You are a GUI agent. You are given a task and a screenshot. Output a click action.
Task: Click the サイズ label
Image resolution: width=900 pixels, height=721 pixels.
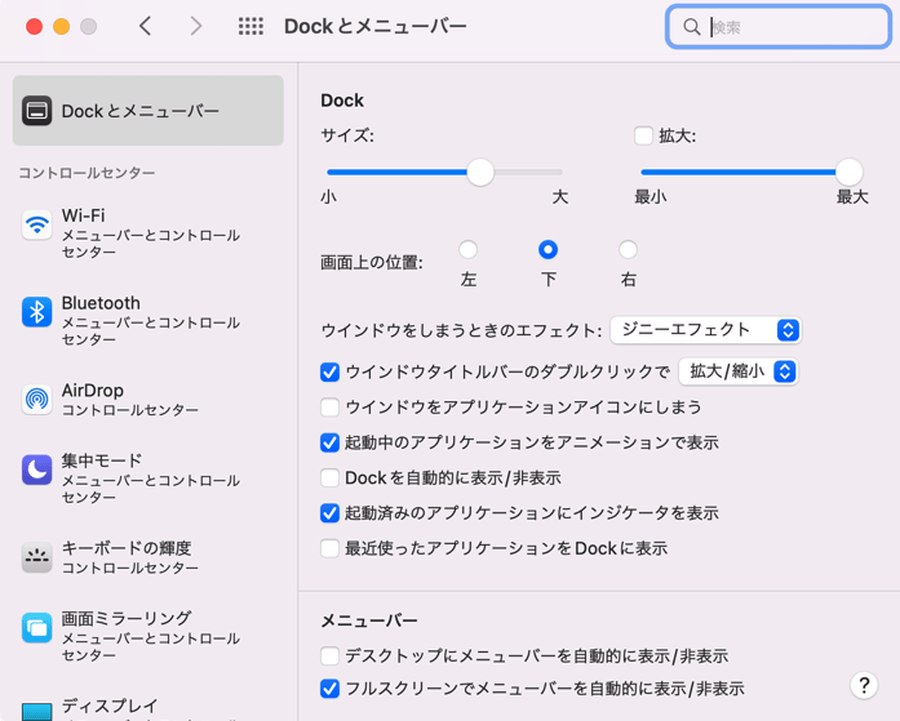[x=347, y=135]
